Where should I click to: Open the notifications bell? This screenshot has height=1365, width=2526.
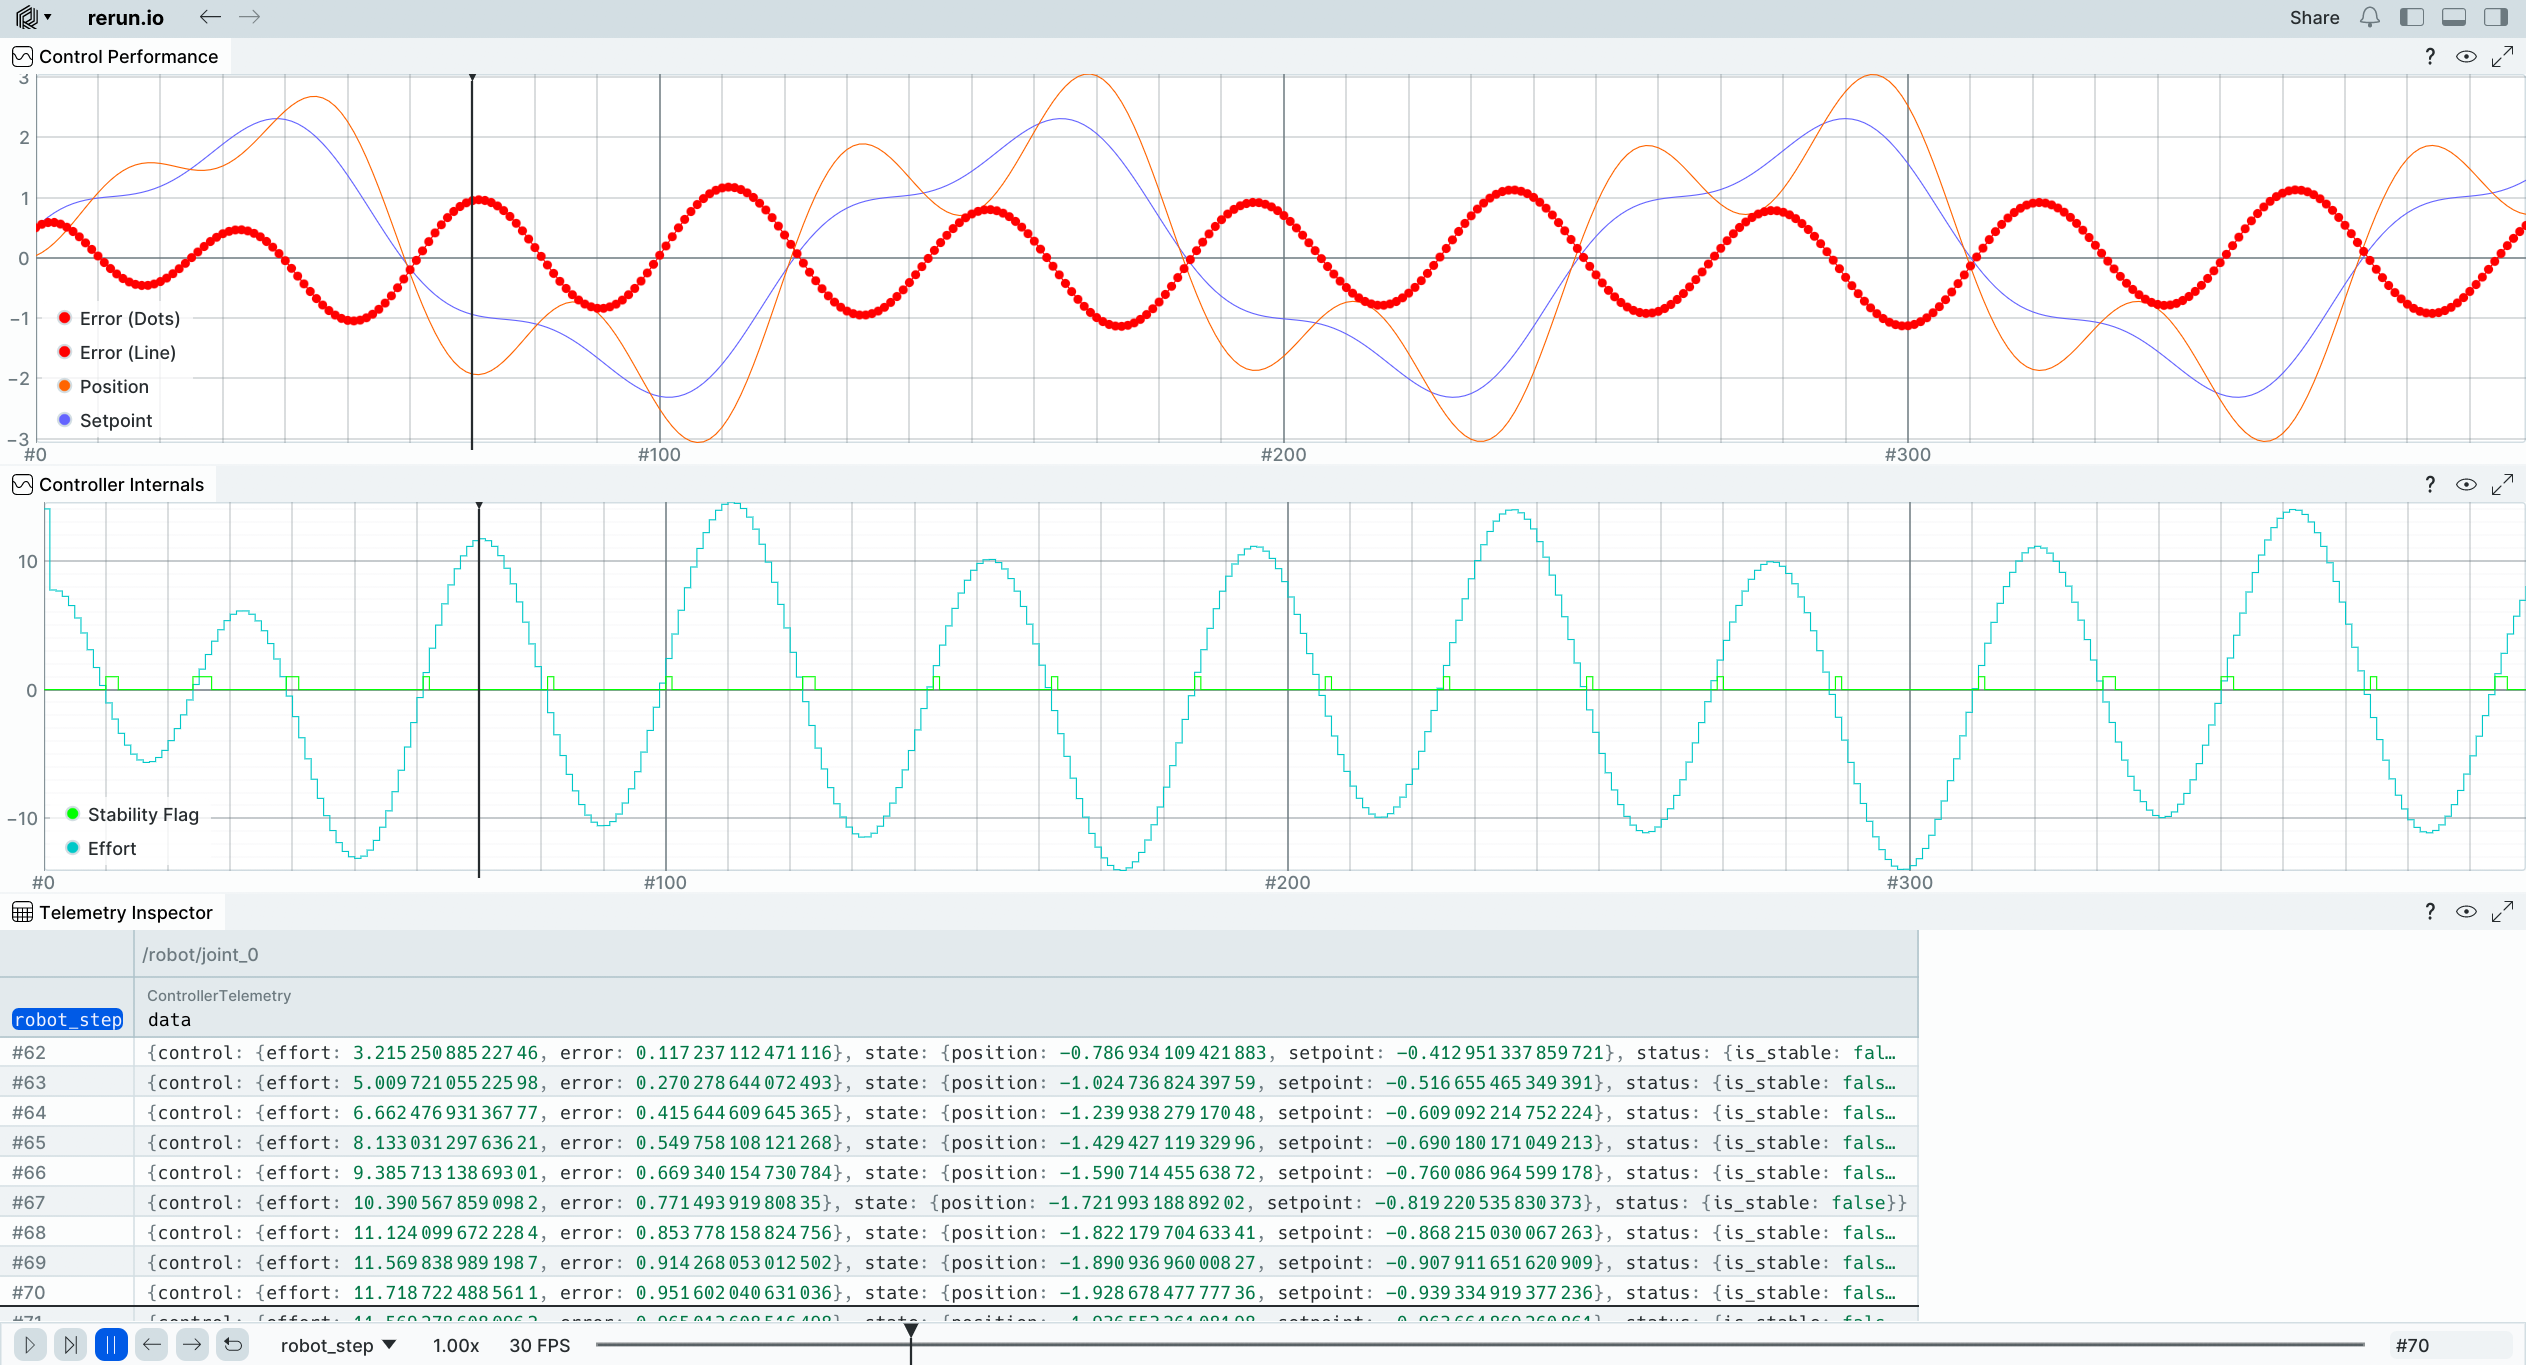click(x=2369, y=17)
